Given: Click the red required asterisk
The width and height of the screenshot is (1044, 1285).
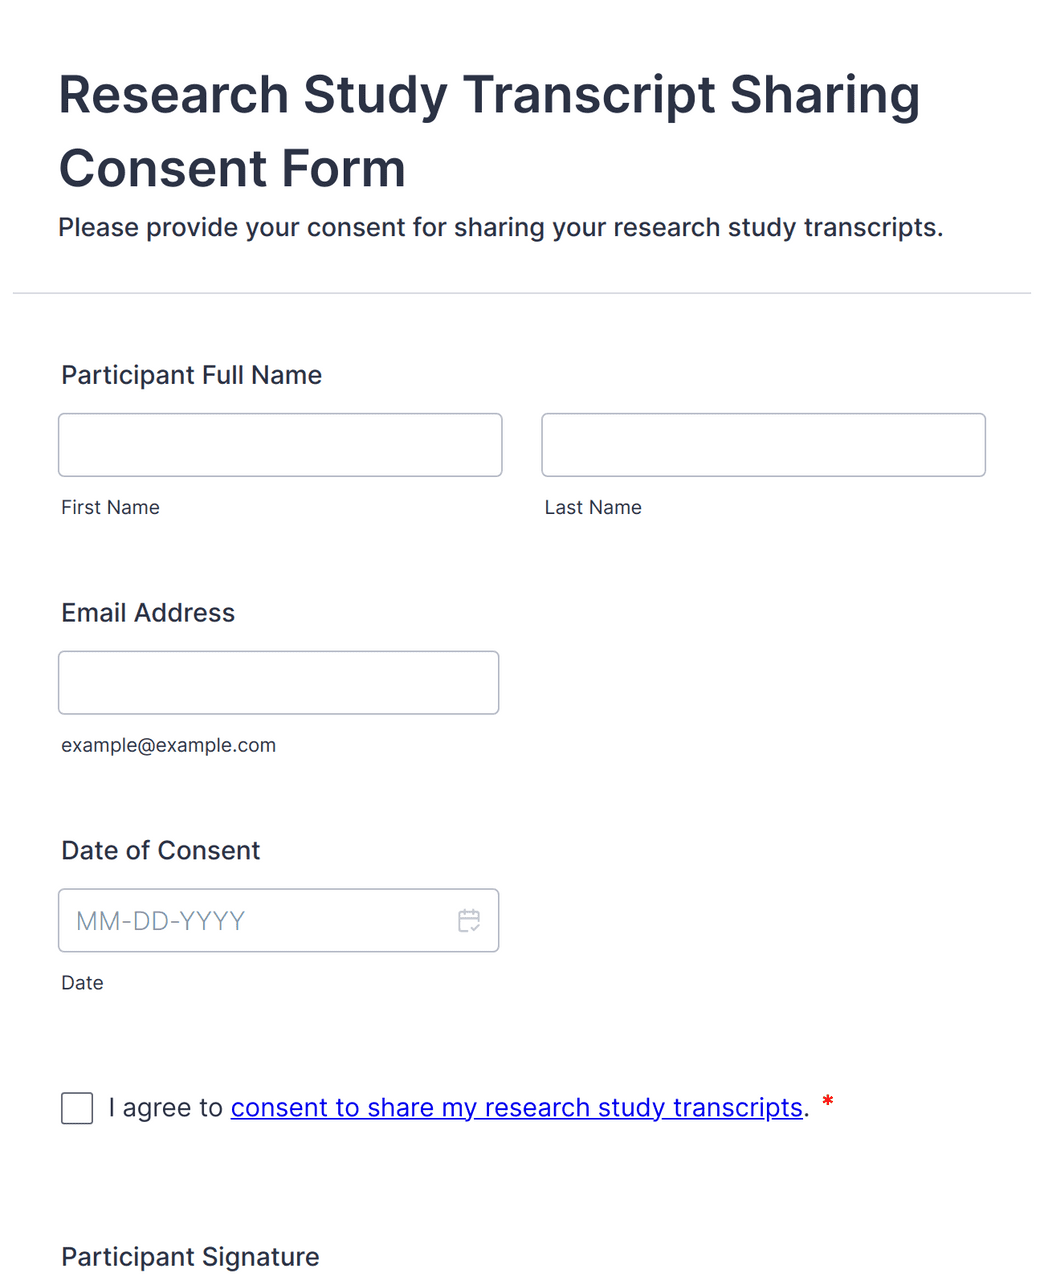Looking at the screenshot, I should pyautogui.click(x=827, y=1103).
